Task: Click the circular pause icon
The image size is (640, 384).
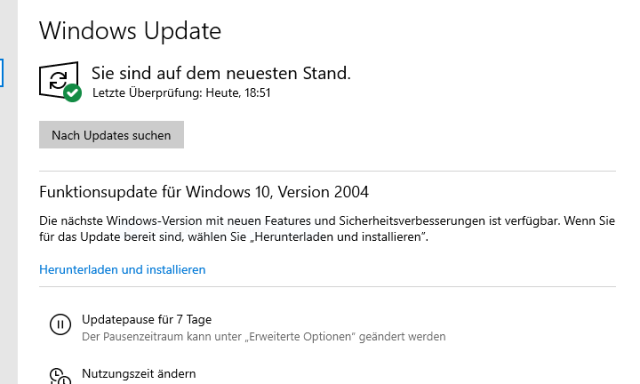Action: [60, 324]
